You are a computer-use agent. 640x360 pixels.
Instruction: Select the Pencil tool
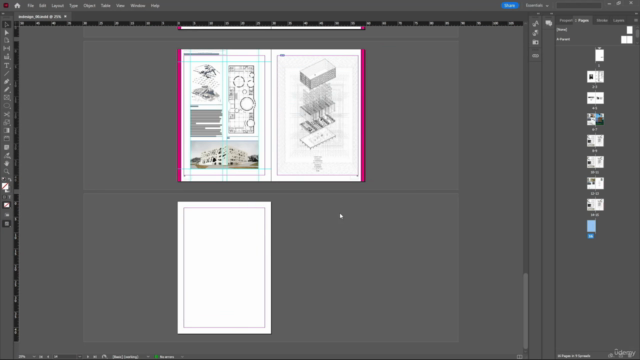7,90
